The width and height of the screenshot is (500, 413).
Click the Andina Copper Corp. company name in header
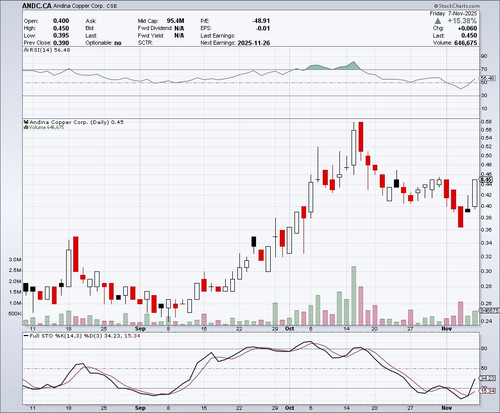(x=78, y=6)
